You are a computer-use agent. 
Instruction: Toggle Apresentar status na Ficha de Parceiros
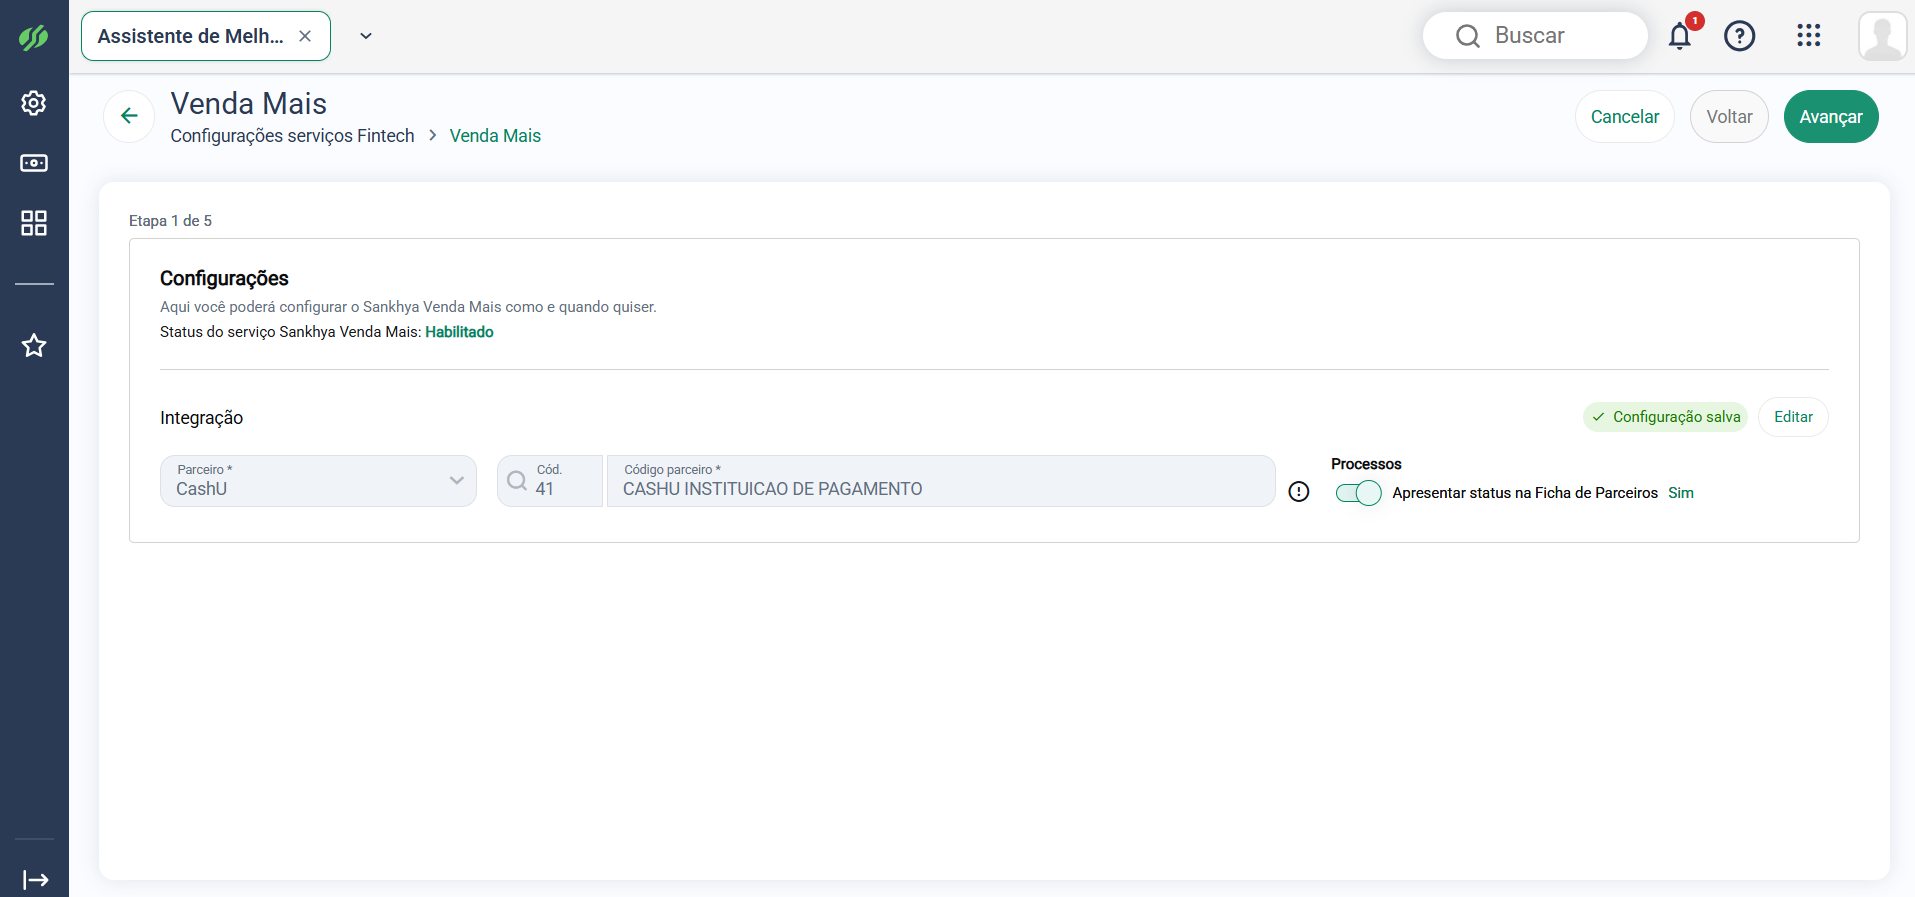[1359, 493]
